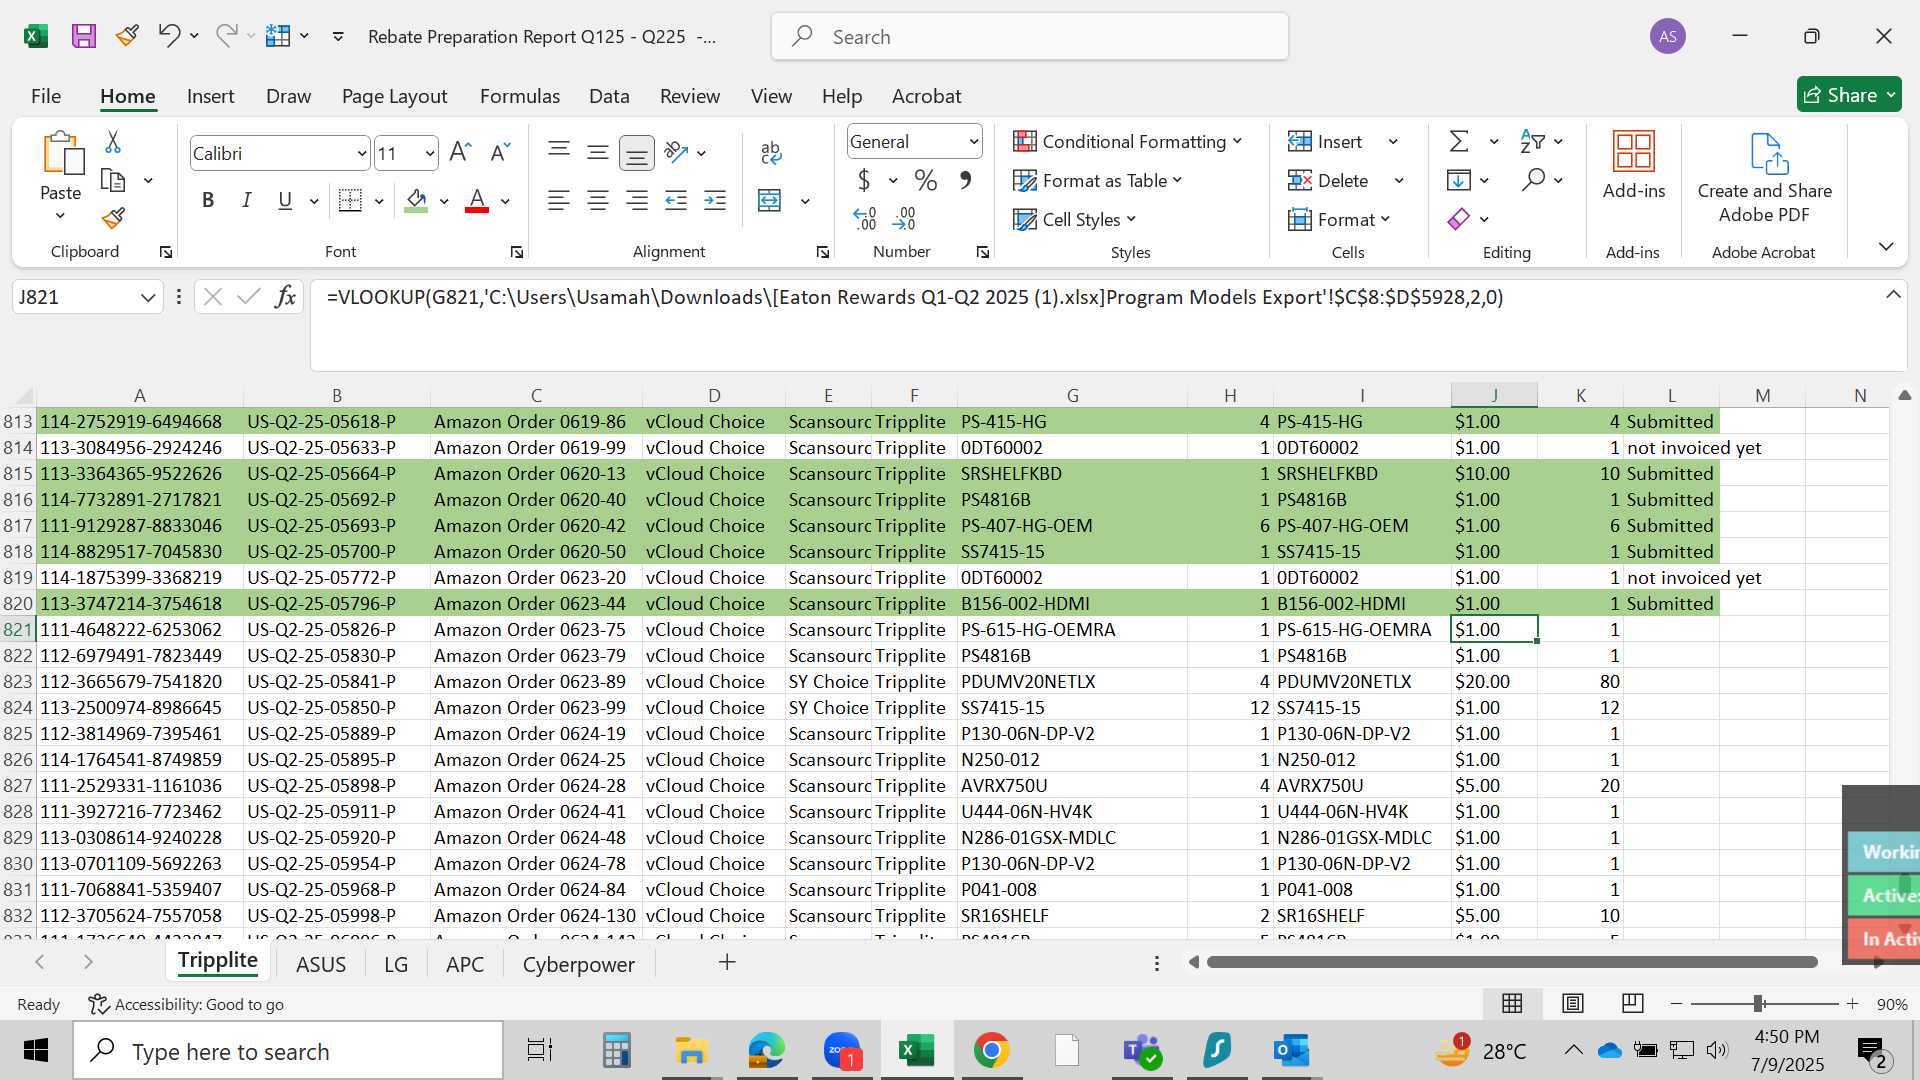The height and width of the screenshot is (1080, 1920).
Task: Apply the red Font Color swatch
Action: pos(477,201)
